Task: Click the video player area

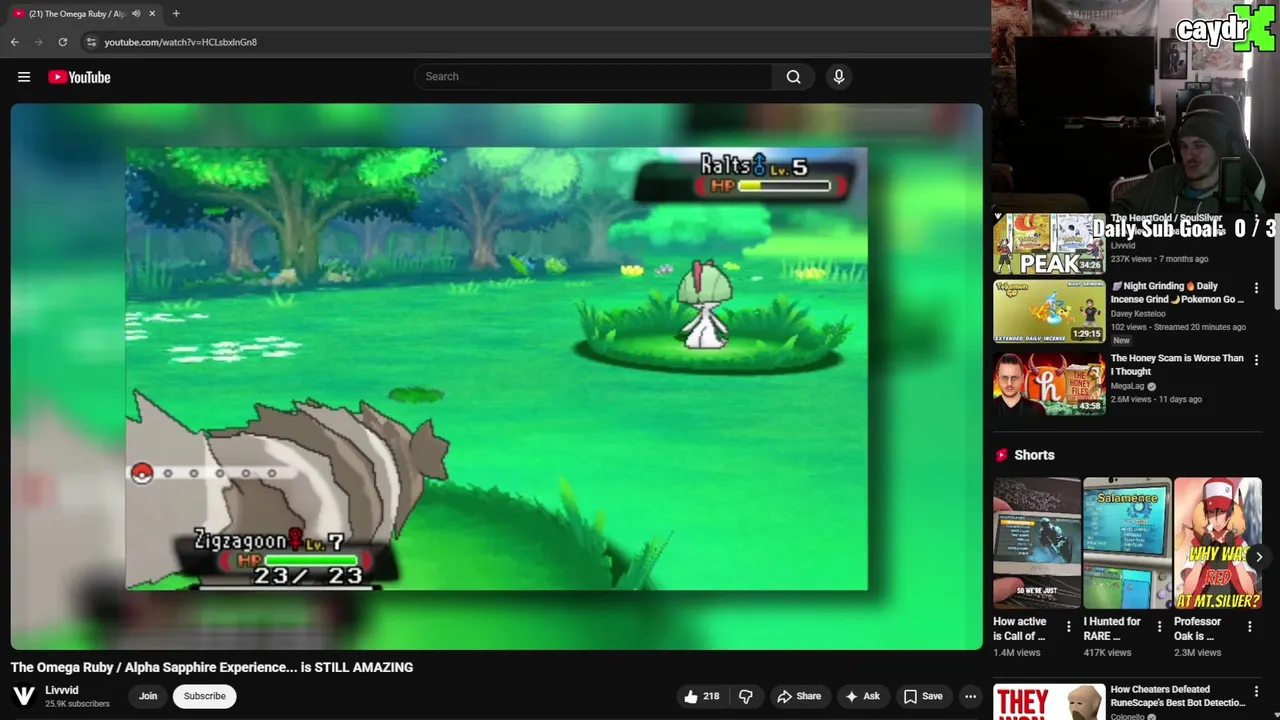Action: coord(496,376)
